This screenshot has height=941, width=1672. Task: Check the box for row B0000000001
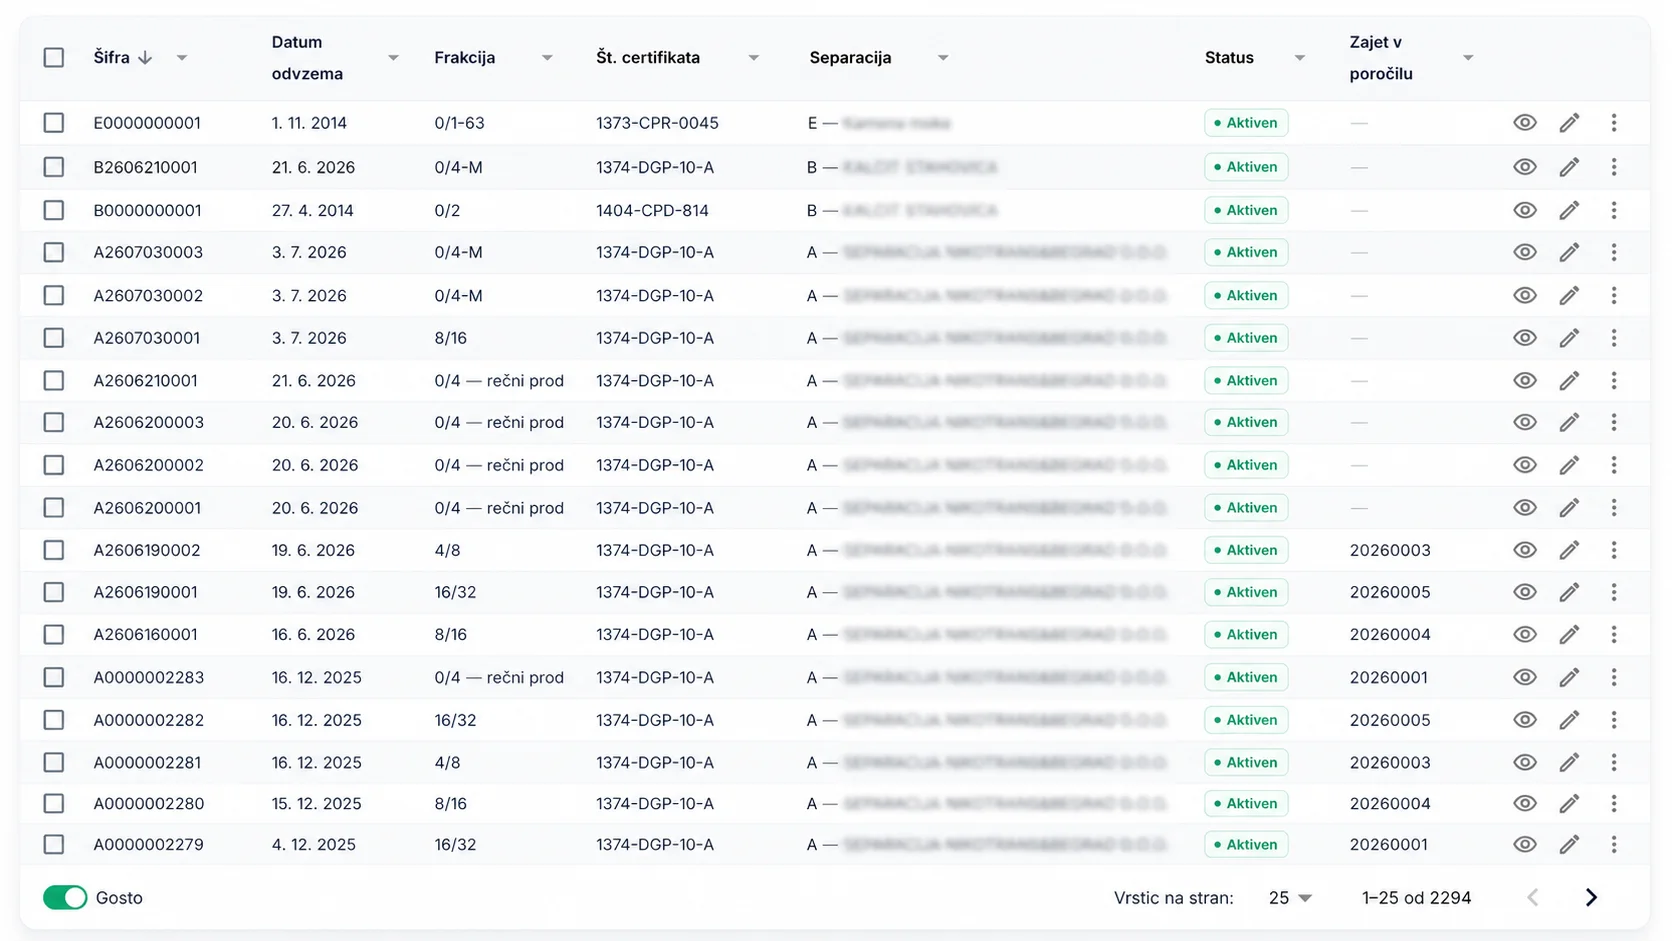point(54,210)
